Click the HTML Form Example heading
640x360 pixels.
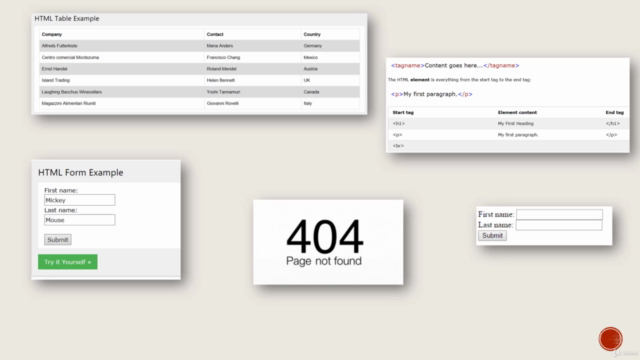80,173
